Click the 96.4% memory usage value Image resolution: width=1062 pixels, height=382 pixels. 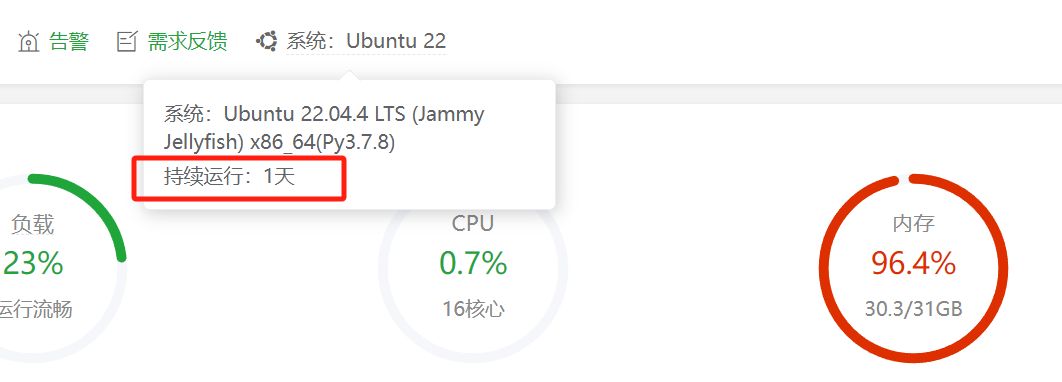click(913, 263)
